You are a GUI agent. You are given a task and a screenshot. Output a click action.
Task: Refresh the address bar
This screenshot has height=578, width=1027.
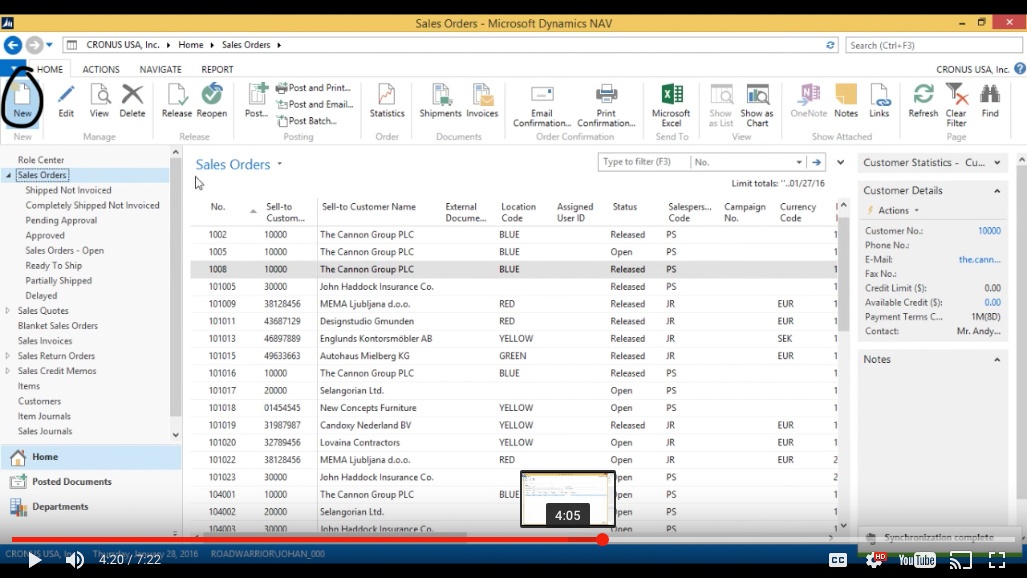(x=830, y=45)
